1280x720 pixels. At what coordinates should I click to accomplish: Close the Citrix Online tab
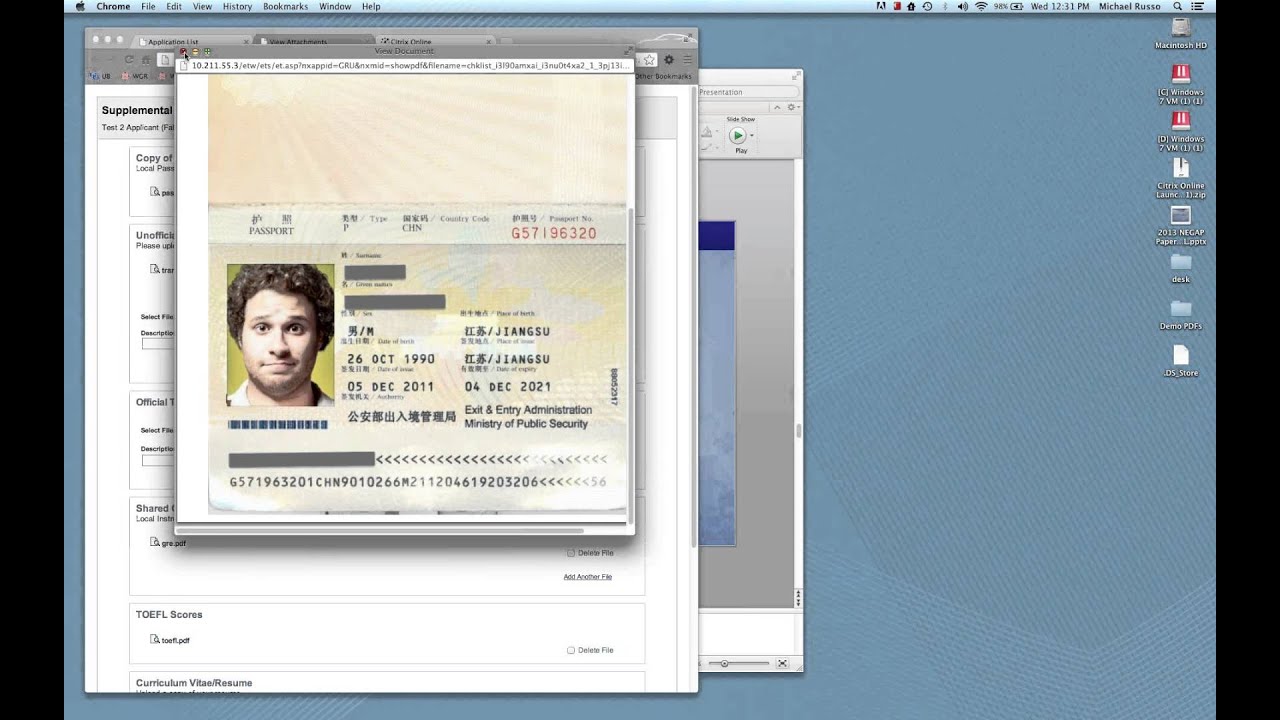tap(489, 42)
